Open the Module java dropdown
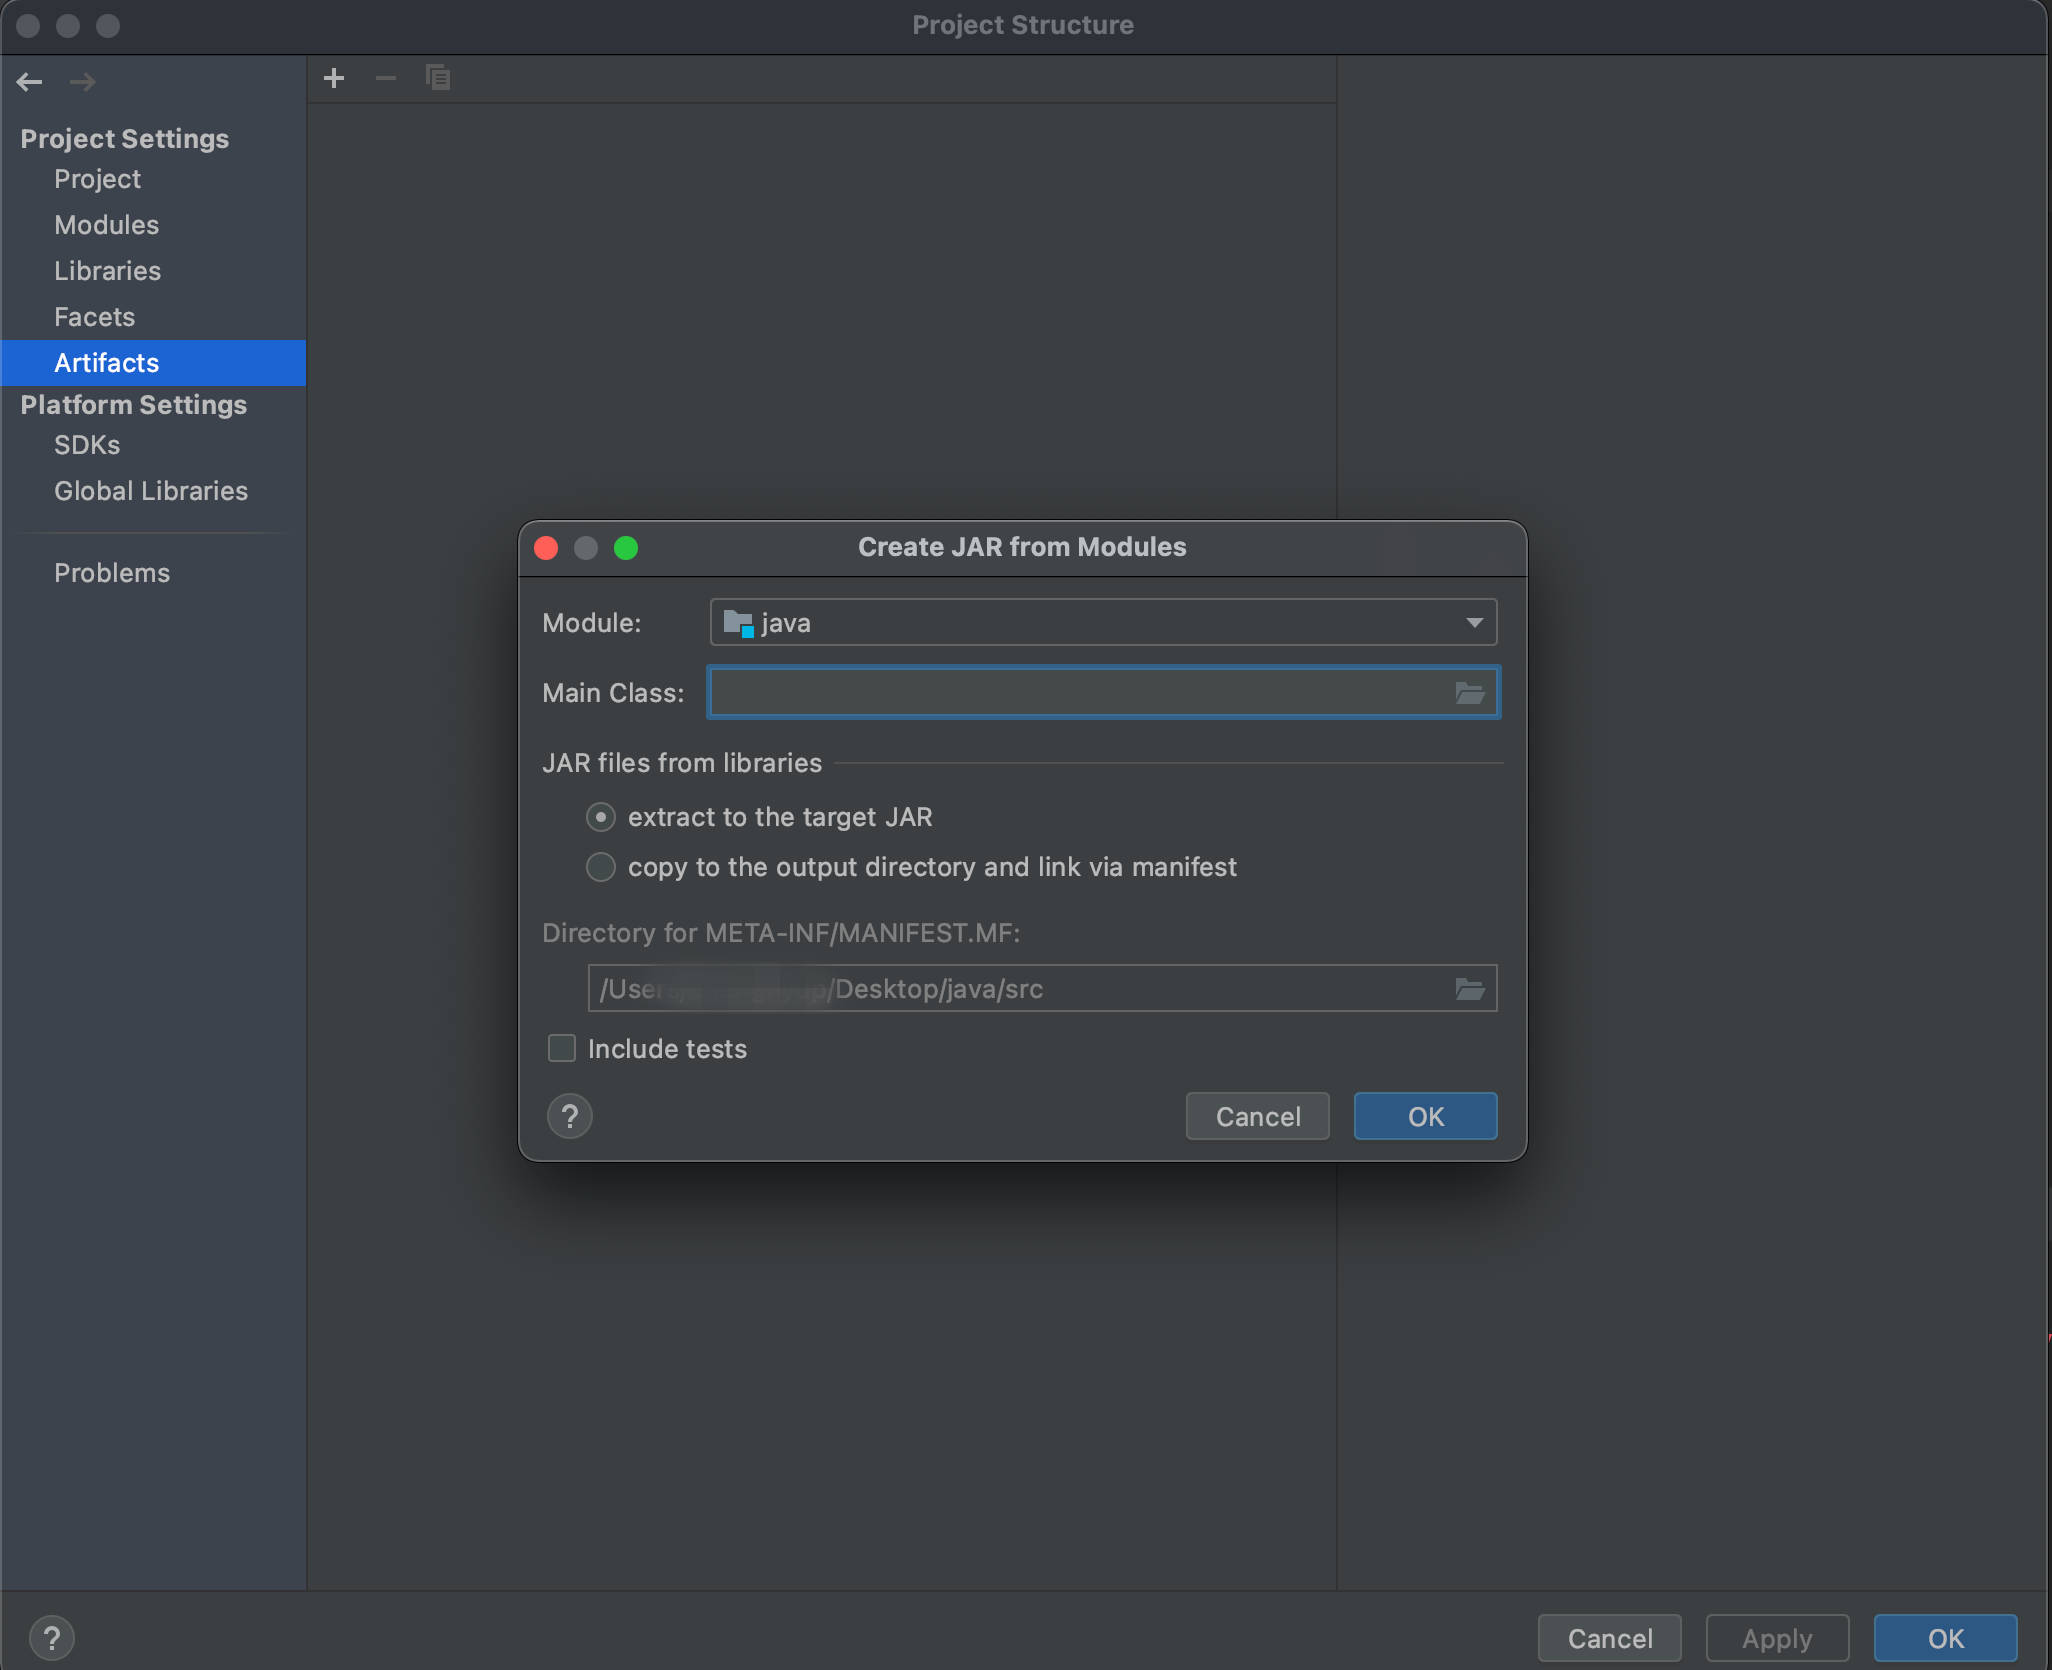Image resolution: width=2052 pixels, height=1670 pixels. 1102,623
